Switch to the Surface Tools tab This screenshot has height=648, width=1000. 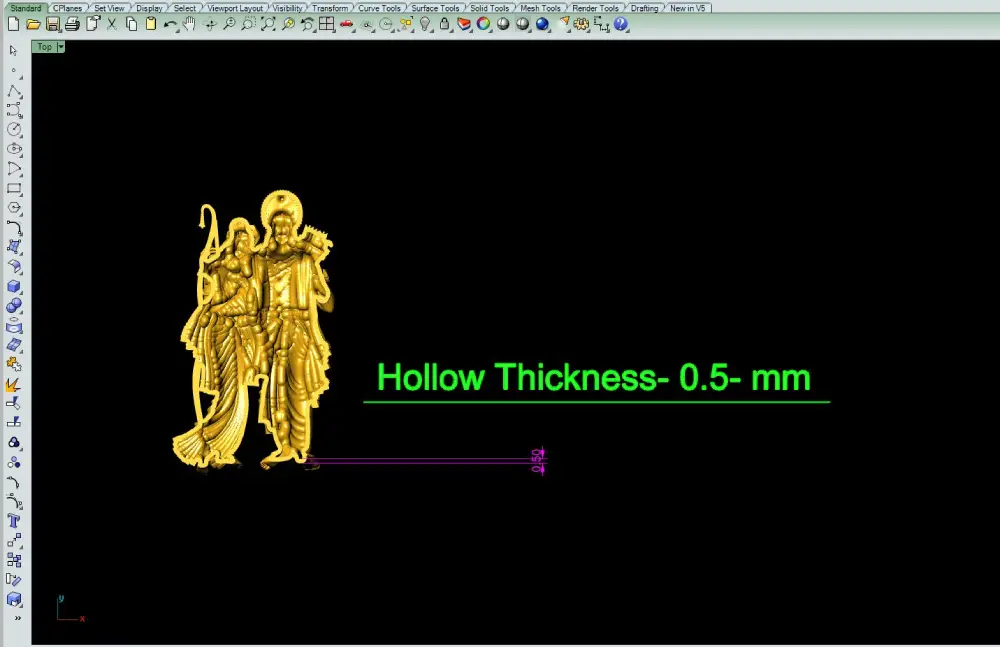tap(436, 8)
